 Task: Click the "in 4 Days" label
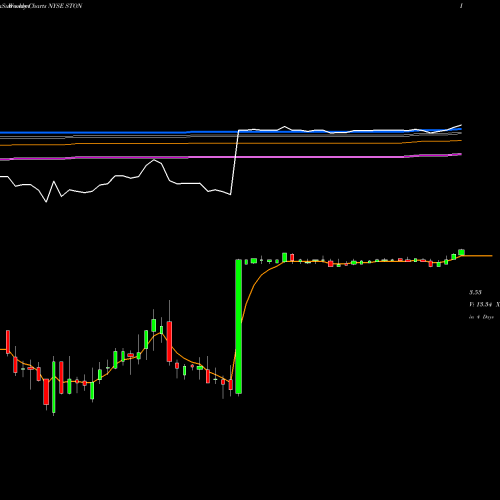[481, 317]
